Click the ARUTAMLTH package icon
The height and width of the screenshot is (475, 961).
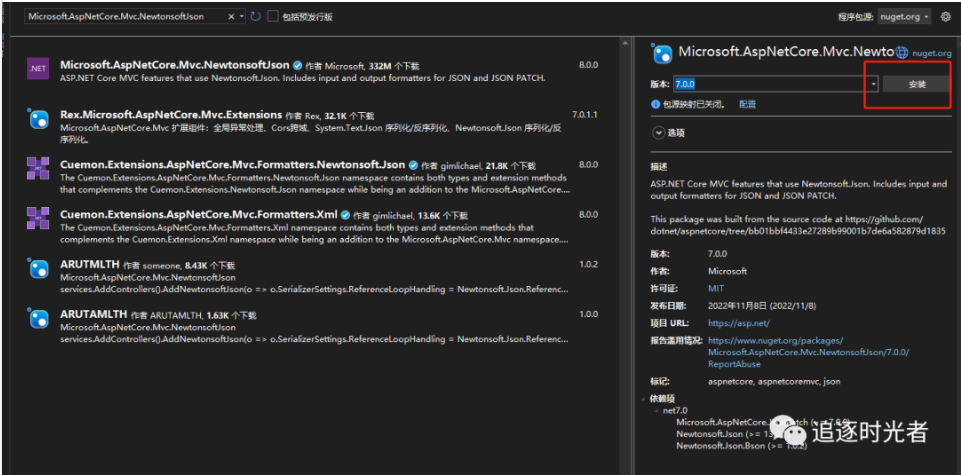point(38,318)
